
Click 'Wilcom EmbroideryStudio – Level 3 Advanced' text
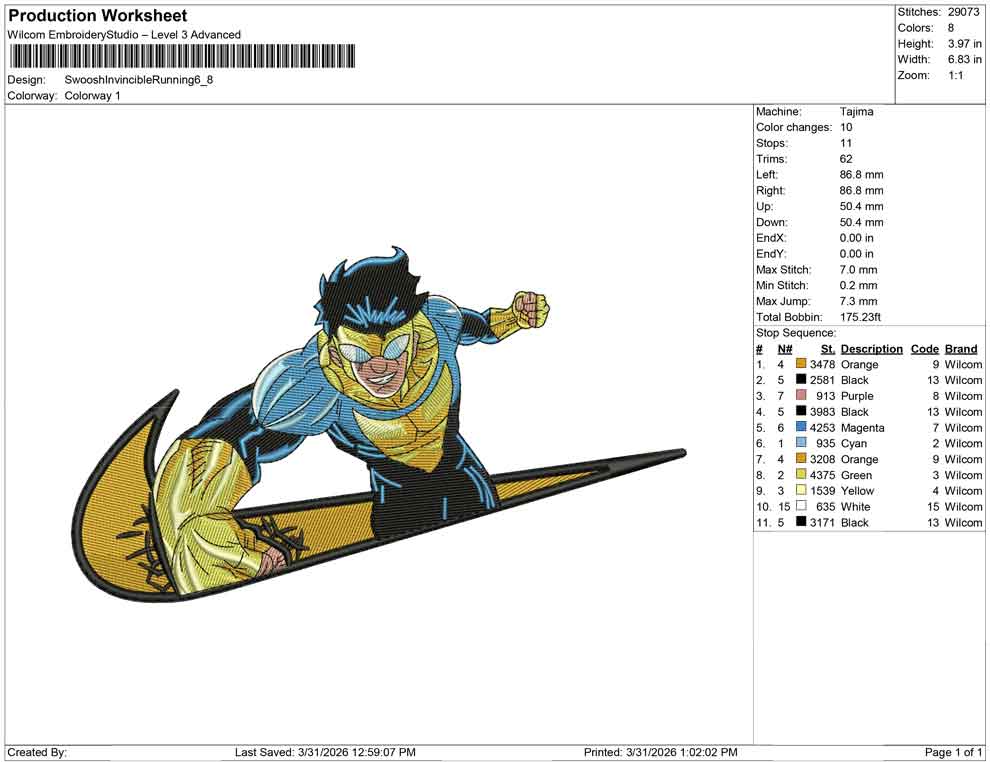point(124,35)
